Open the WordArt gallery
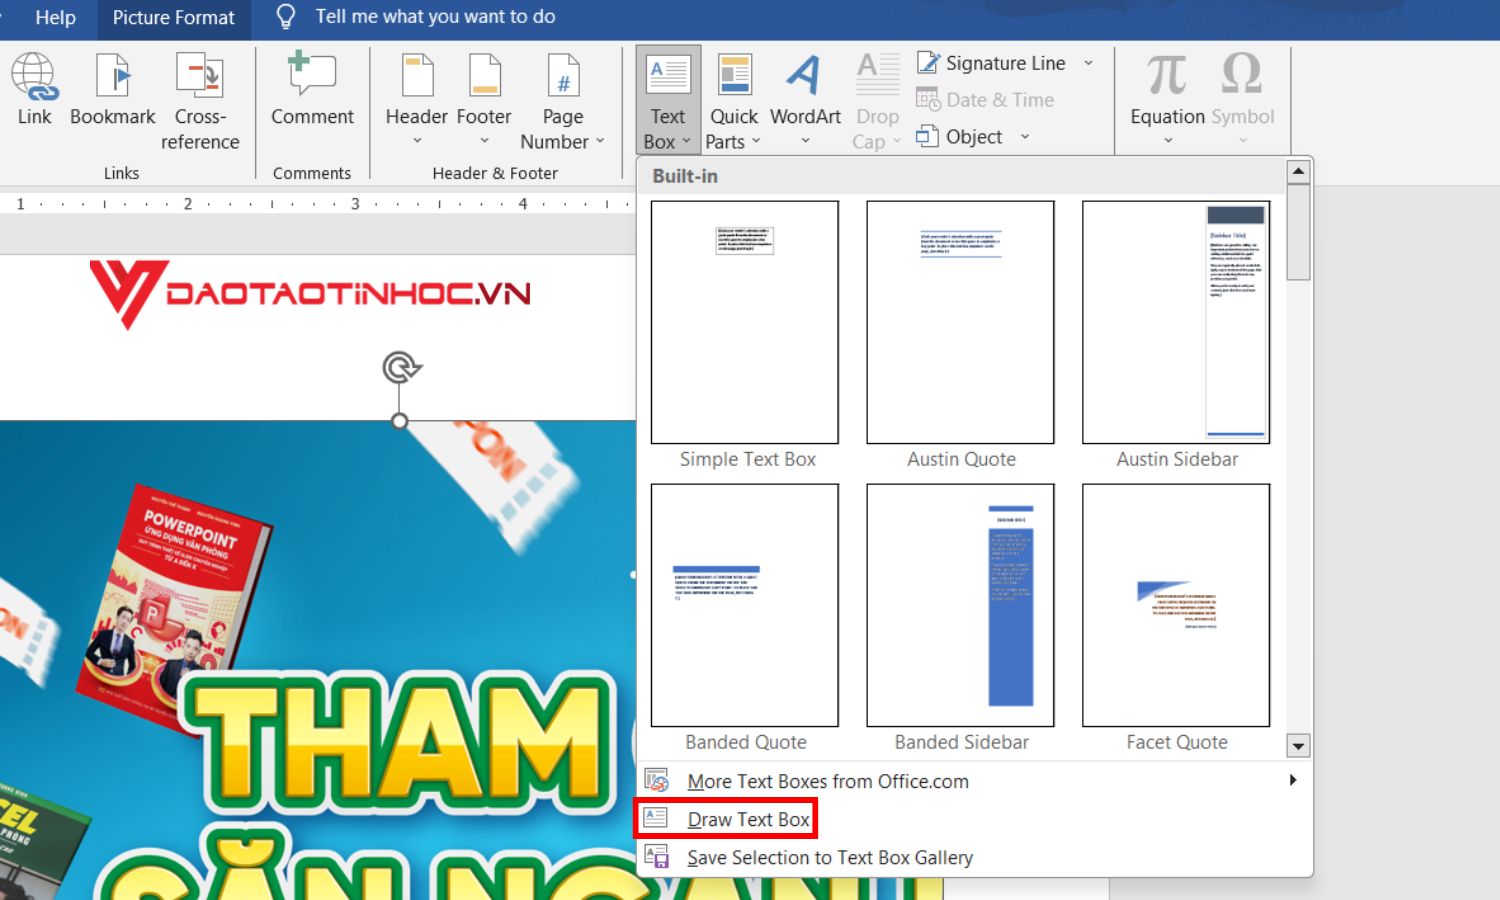The width and height of the screenshot is (1500, 900). click(x=805, y=101)
